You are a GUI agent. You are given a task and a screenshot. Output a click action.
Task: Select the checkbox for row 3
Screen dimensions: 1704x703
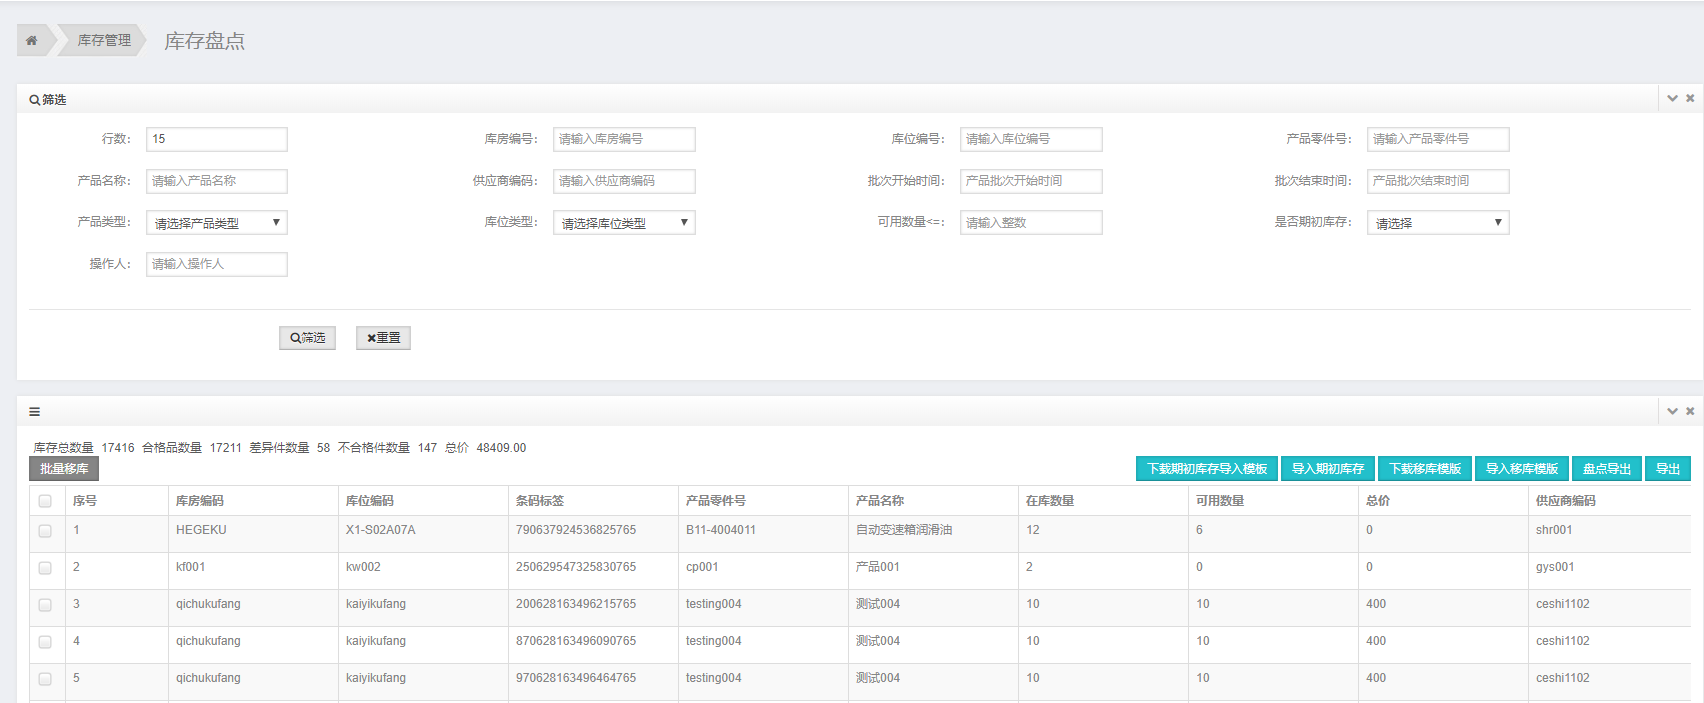[45, 605]
